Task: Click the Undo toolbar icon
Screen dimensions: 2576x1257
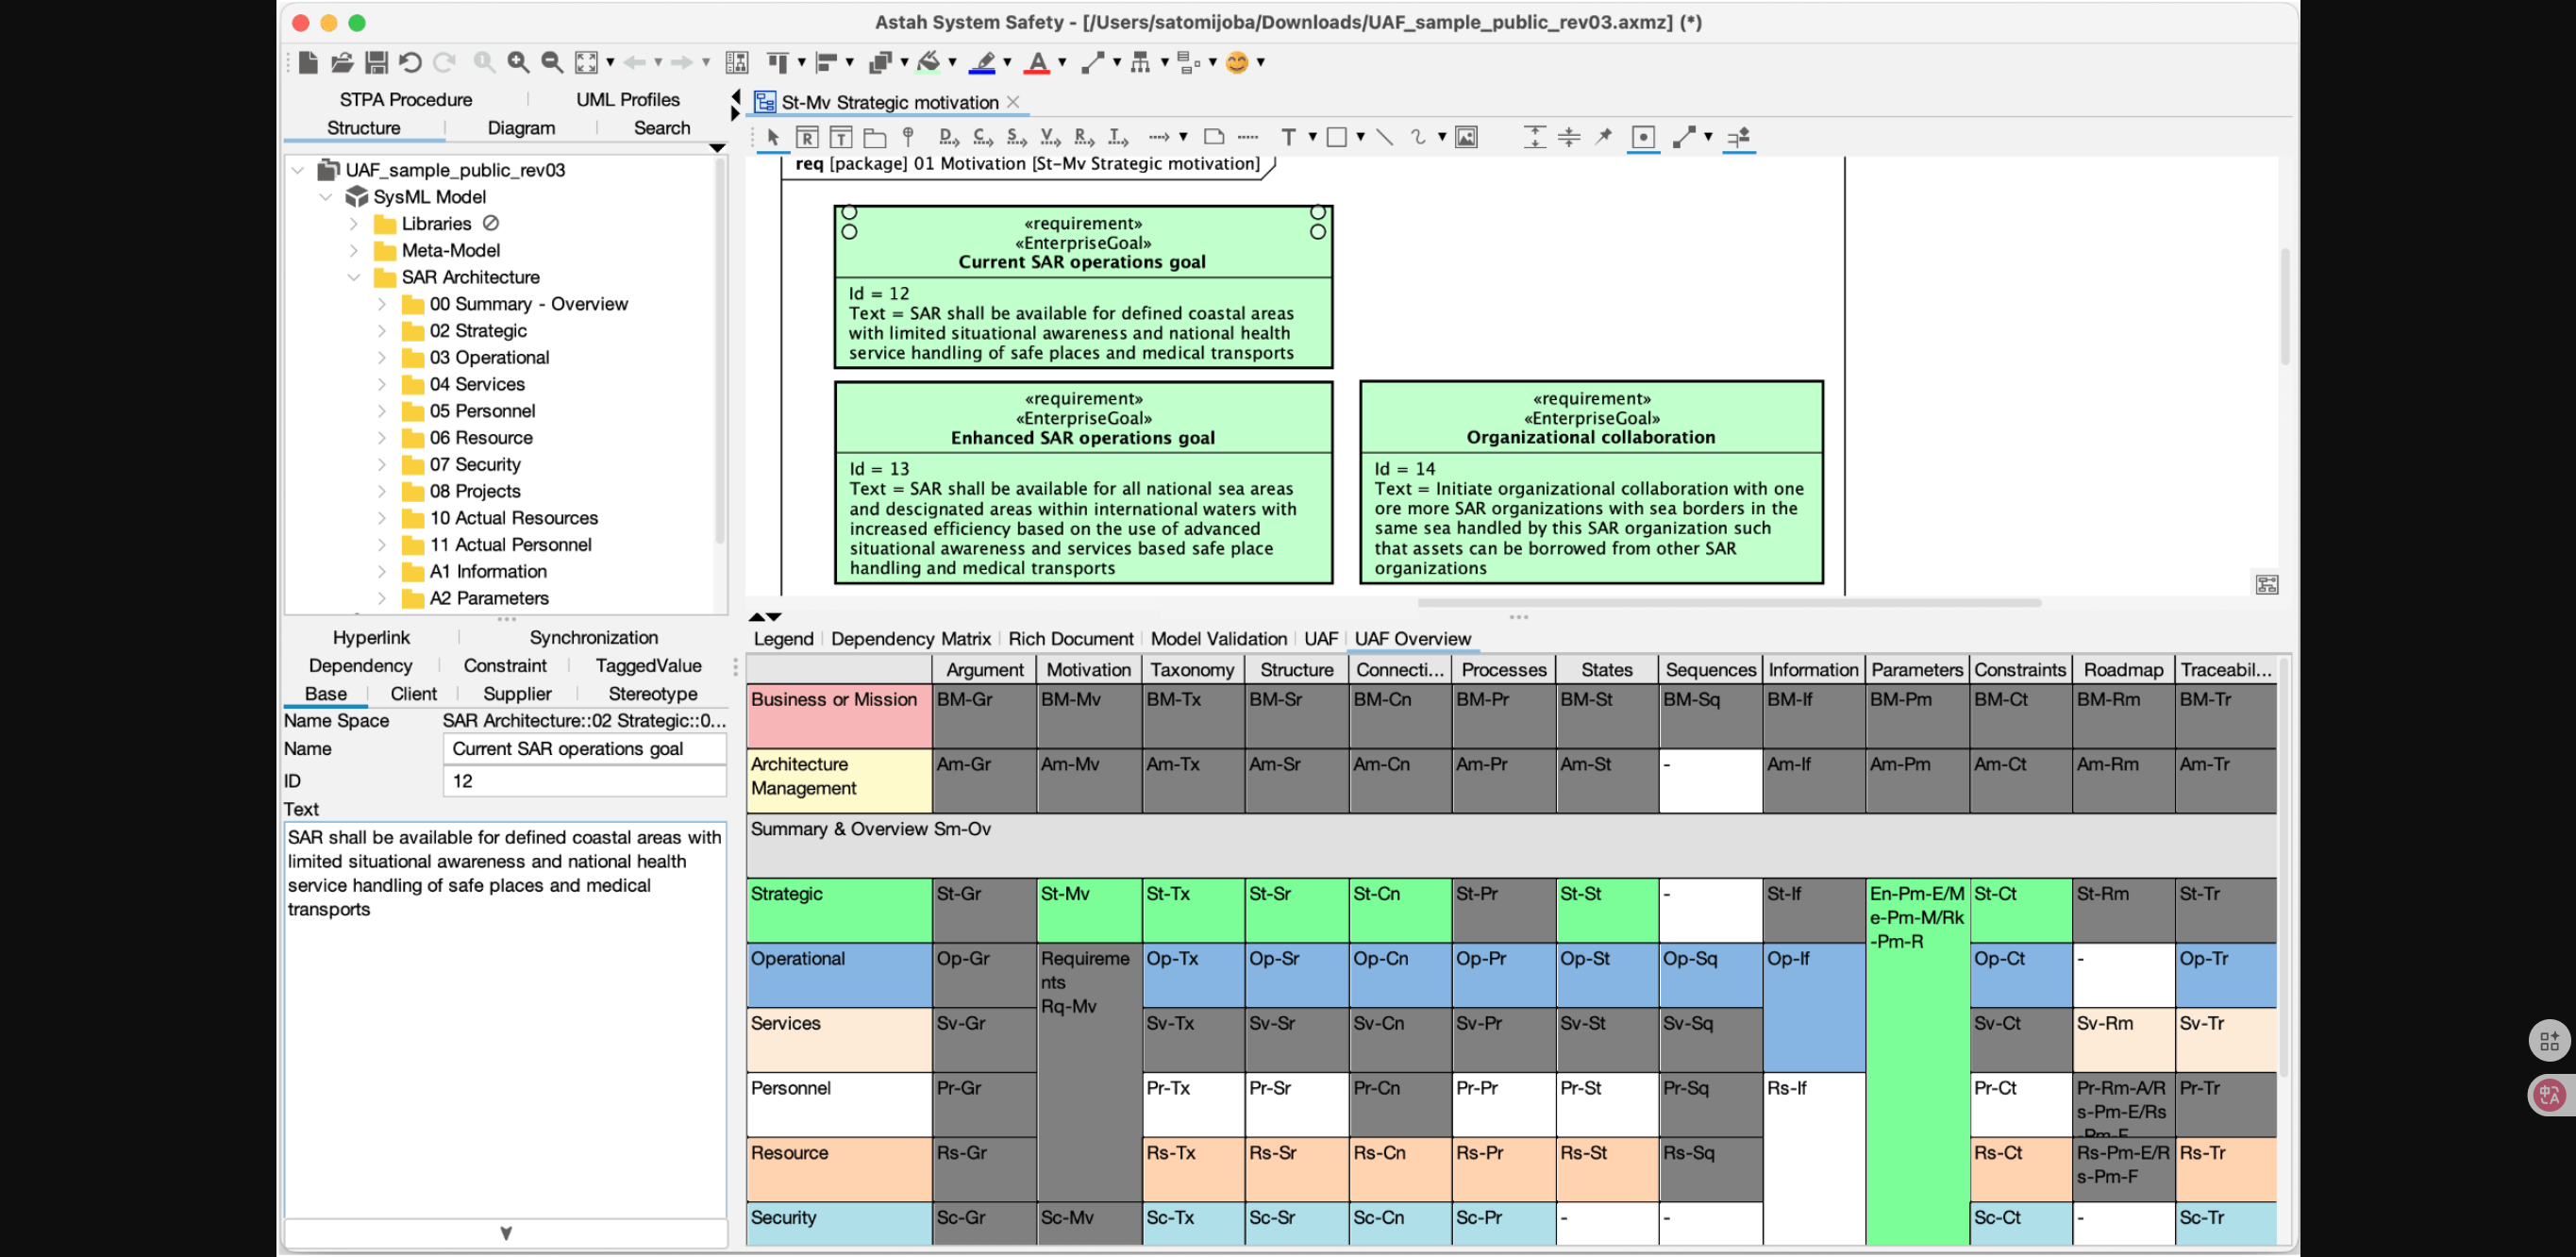Action: pyautogui.click(x=410, y=62)
